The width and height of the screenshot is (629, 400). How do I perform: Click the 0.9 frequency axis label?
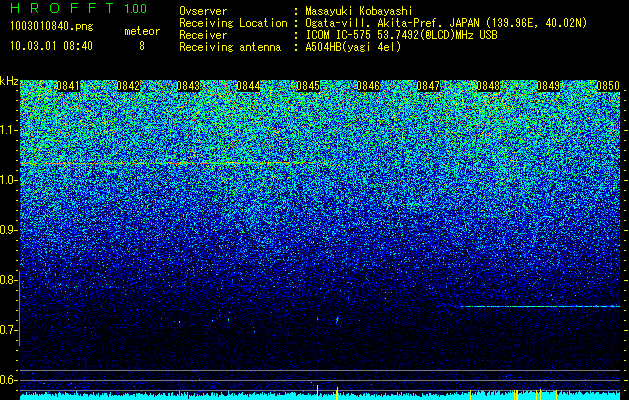click(x=9, y=230)
